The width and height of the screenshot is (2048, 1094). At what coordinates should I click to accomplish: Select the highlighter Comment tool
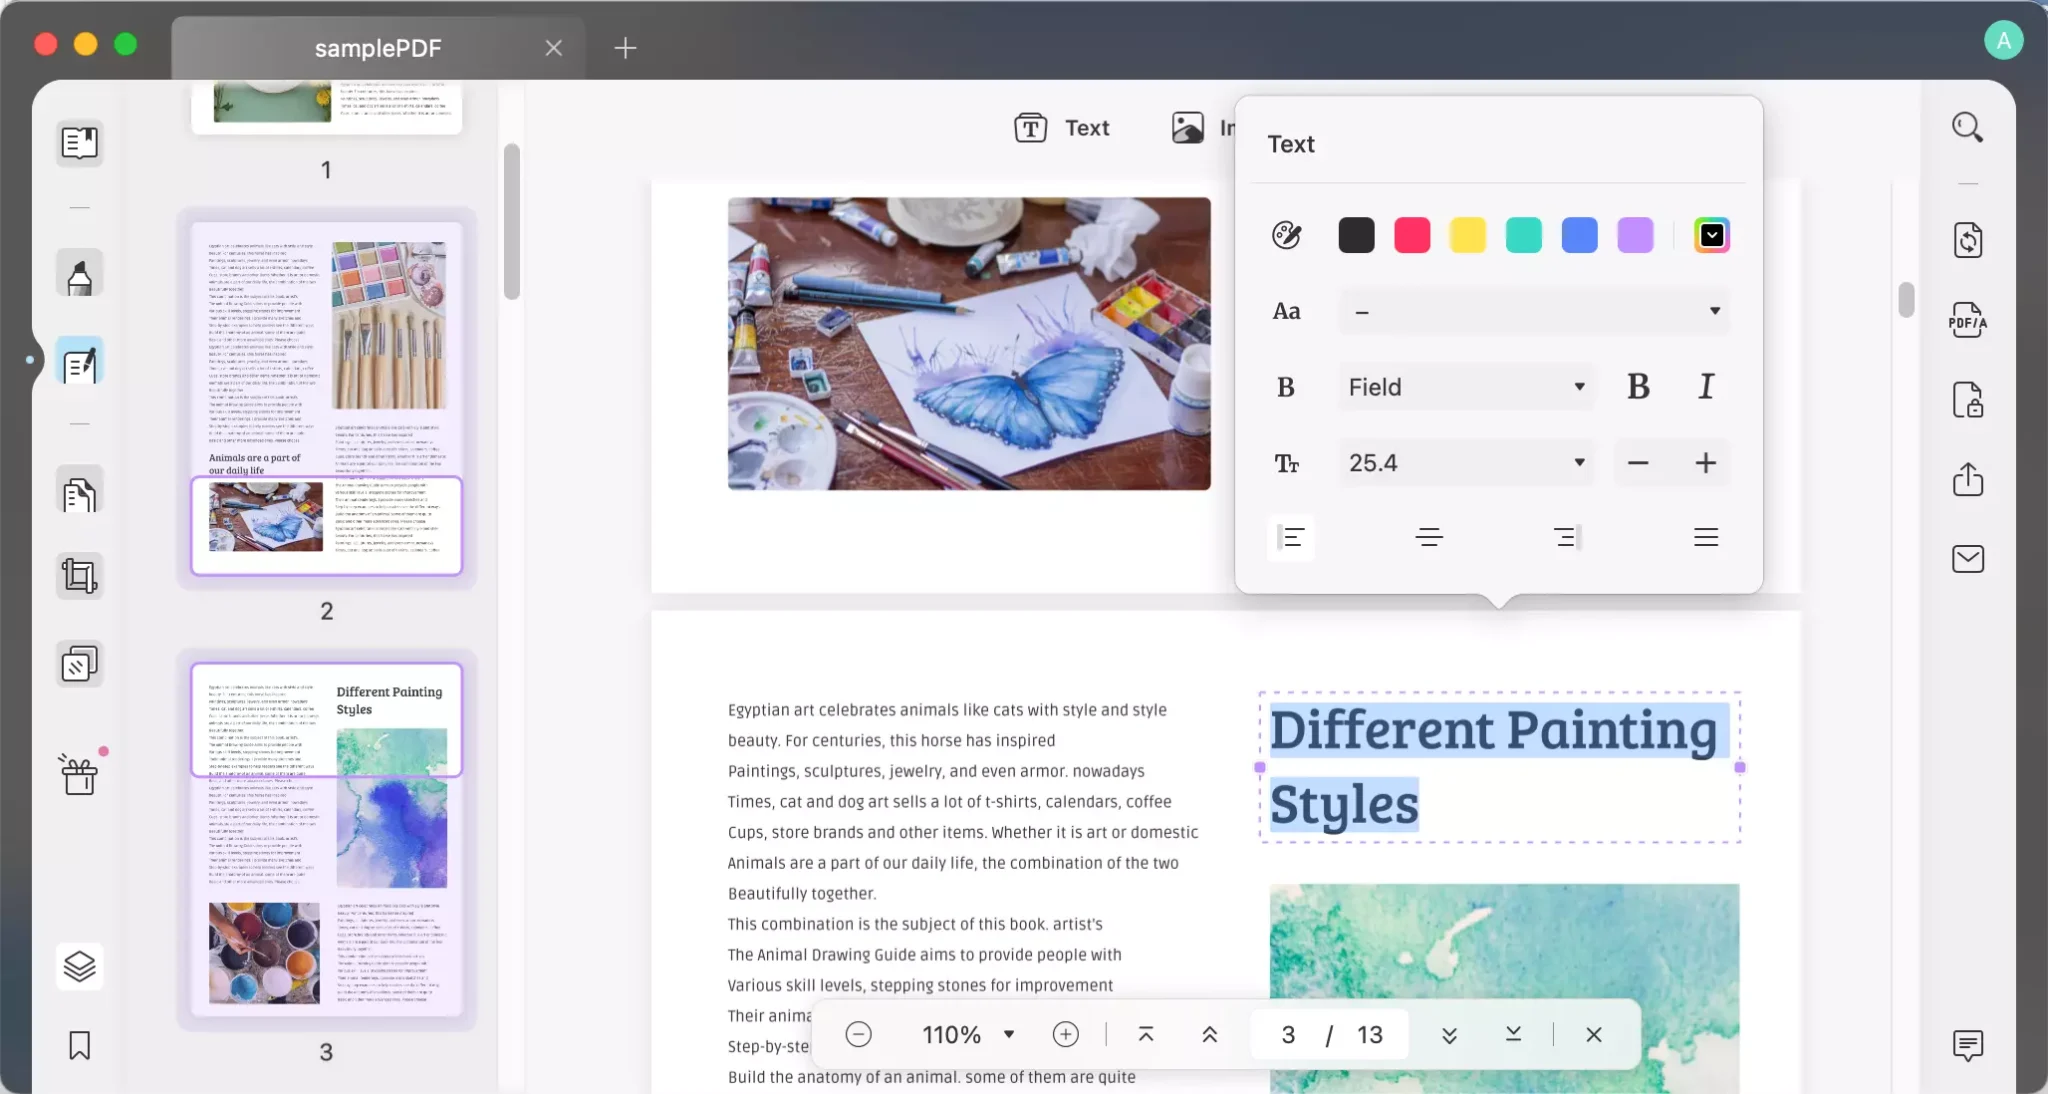[x=79, y=275]
